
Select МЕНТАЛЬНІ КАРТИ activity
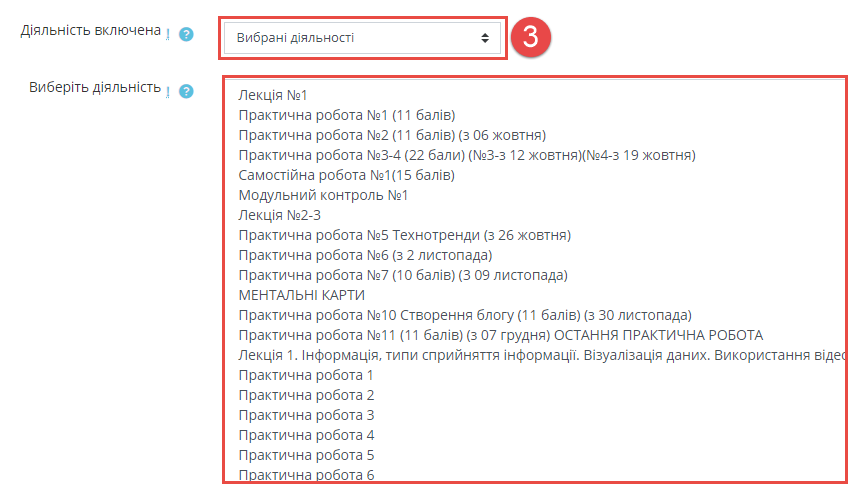click(x=302, y=295)
